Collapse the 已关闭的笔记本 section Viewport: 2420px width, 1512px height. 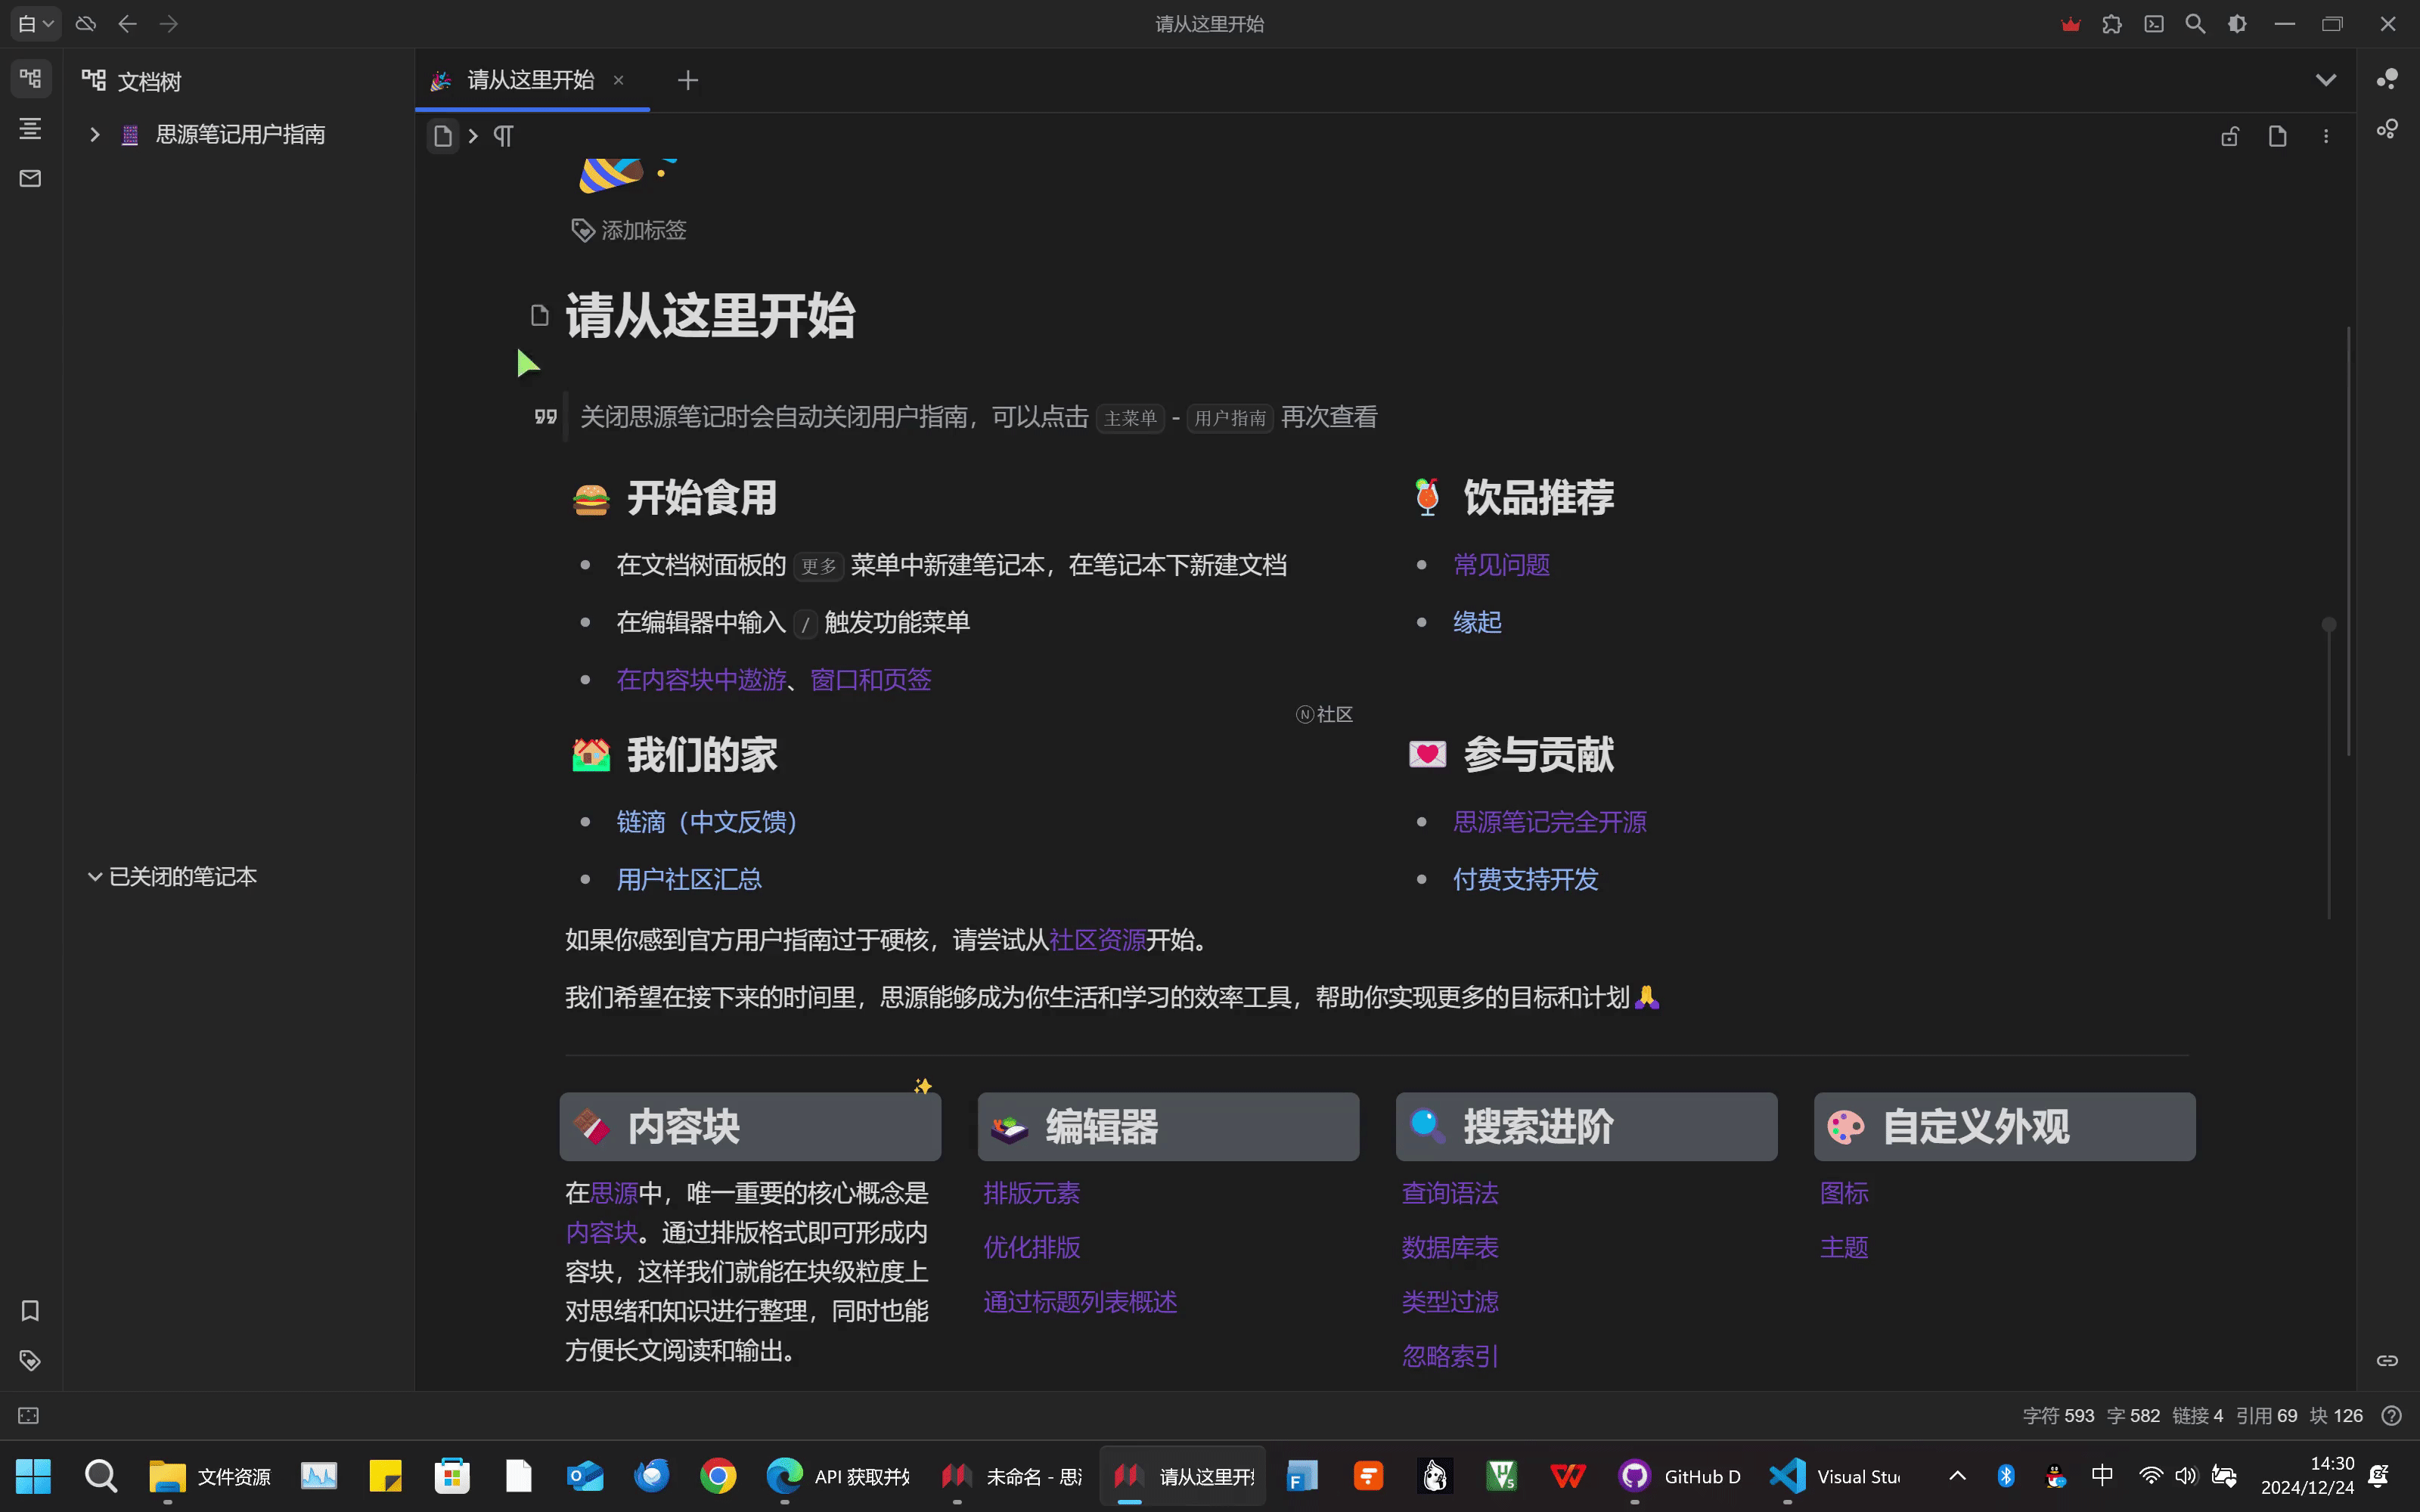[x=95, y=876]
